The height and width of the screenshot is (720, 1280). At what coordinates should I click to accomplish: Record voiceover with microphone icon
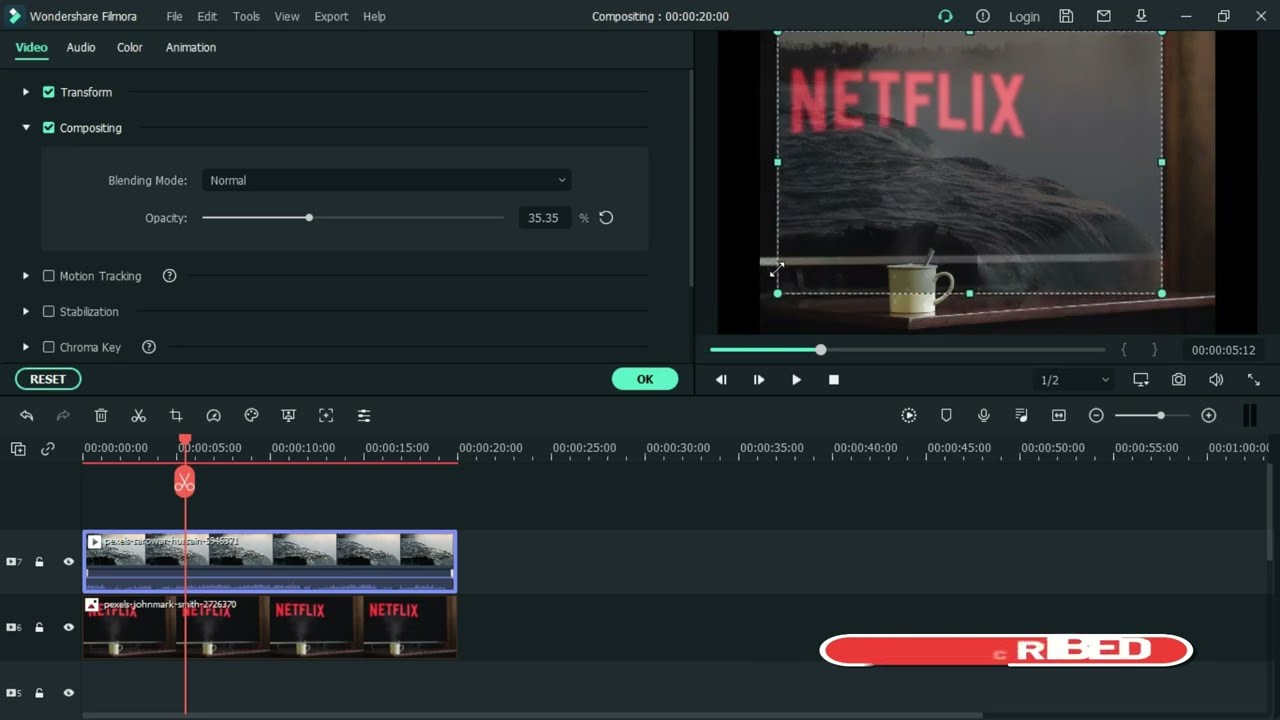984,415
